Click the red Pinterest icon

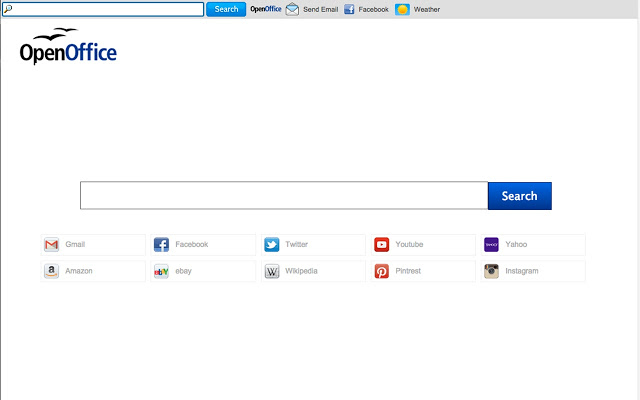382,271
